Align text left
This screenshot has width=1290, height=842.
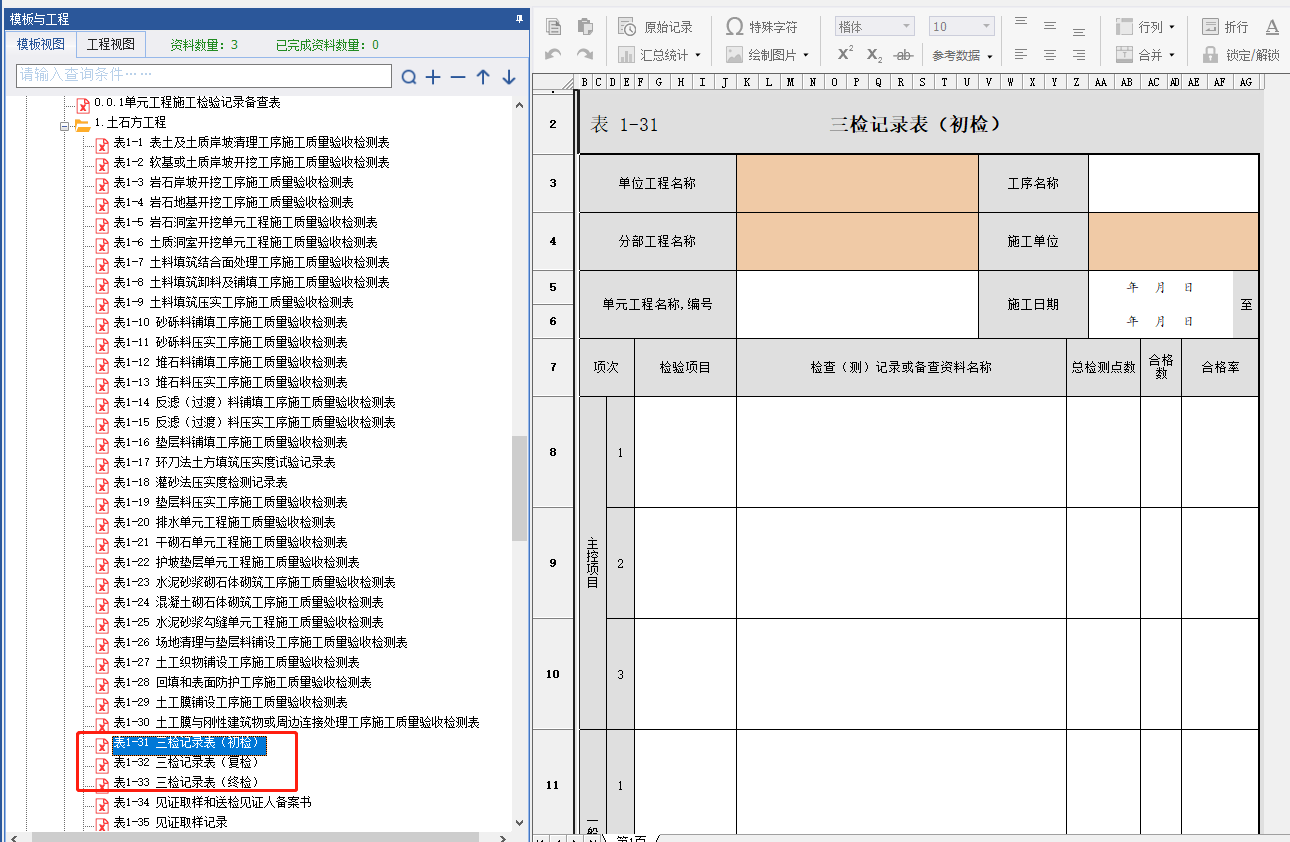[x=1020, y=55]
